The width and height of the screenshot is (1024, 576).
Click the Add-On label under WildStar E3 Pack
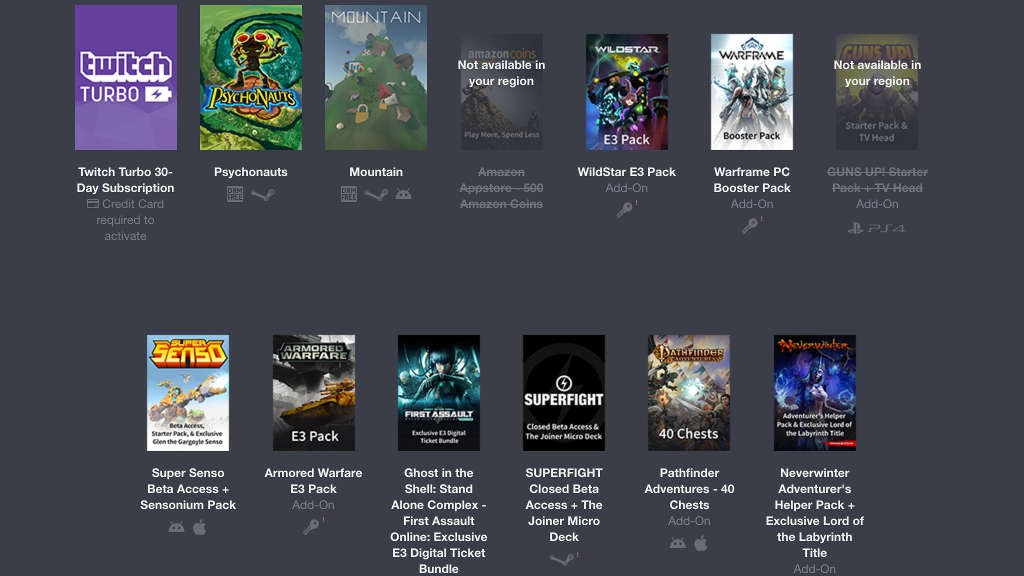point(627,188)
